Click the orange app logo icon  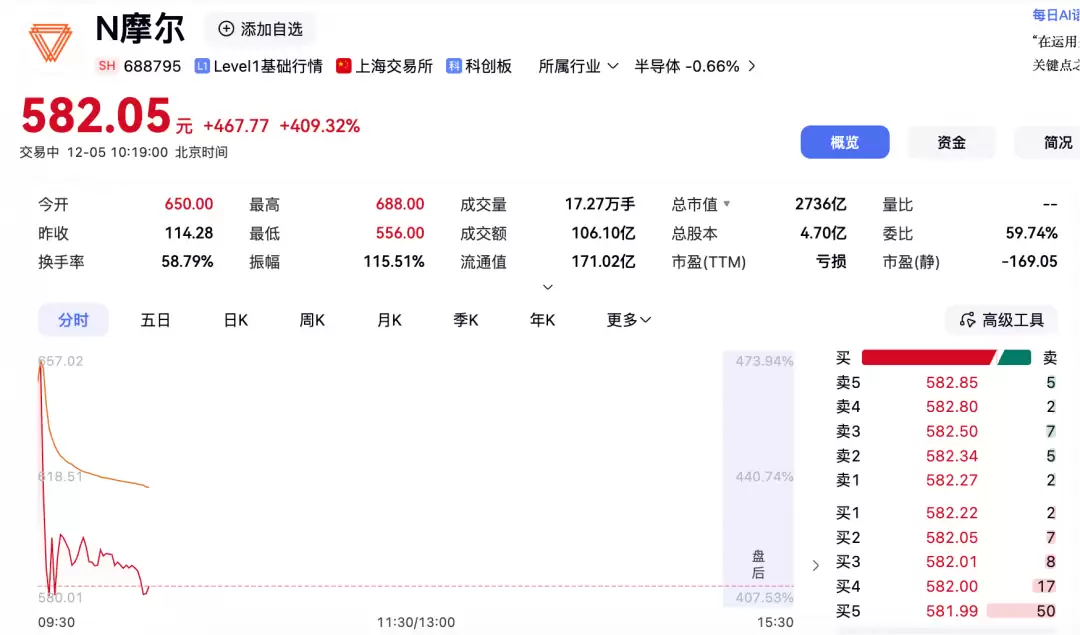tap(52, 43)
